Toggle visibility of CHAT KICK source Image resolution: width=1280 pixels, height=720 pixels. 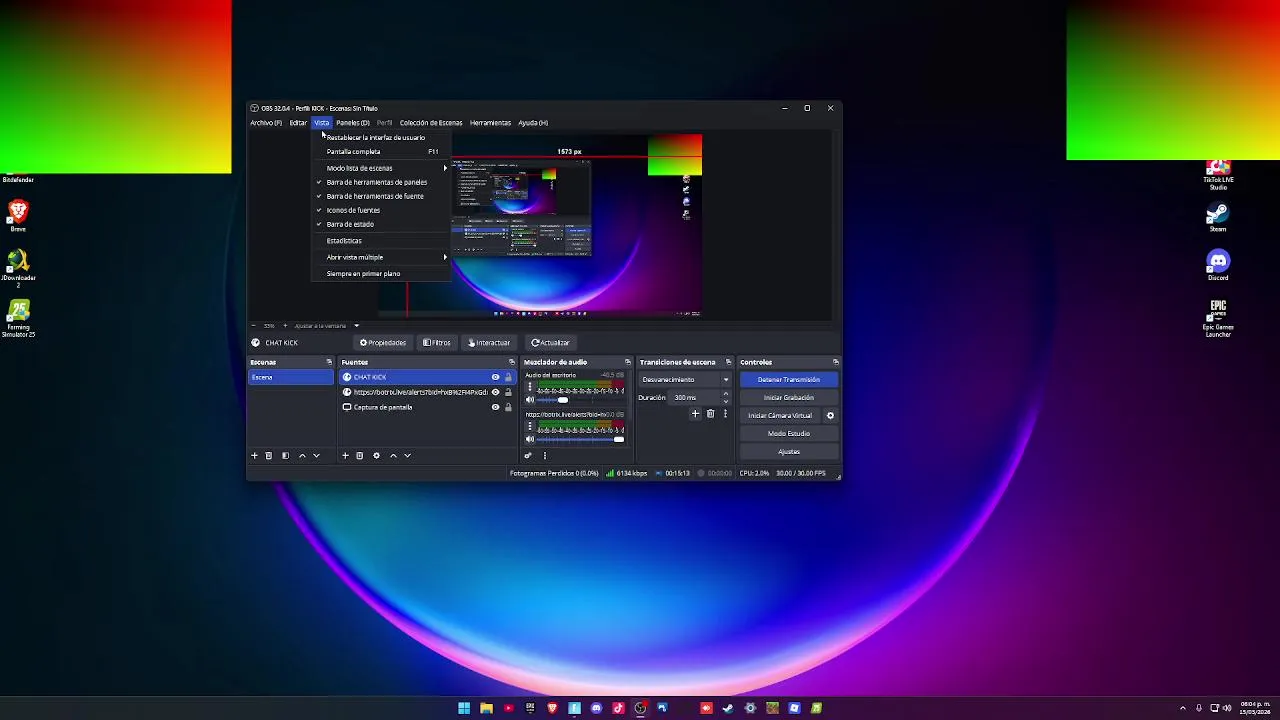point(495,377)
